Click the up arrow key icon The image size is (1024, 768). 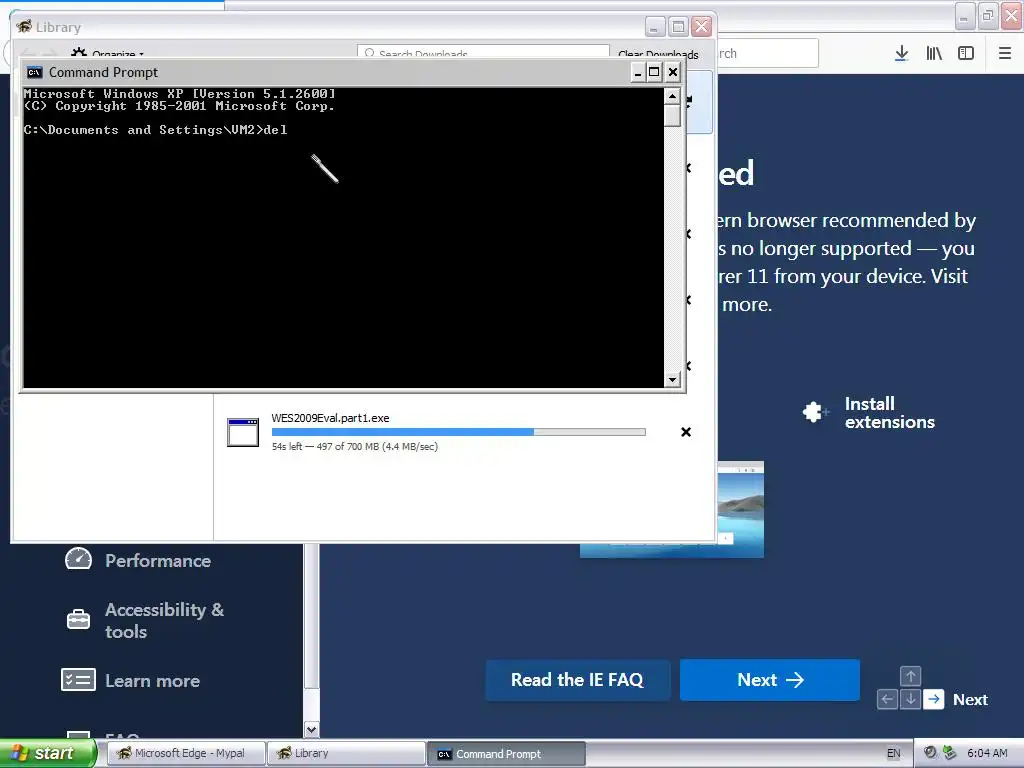910,677
